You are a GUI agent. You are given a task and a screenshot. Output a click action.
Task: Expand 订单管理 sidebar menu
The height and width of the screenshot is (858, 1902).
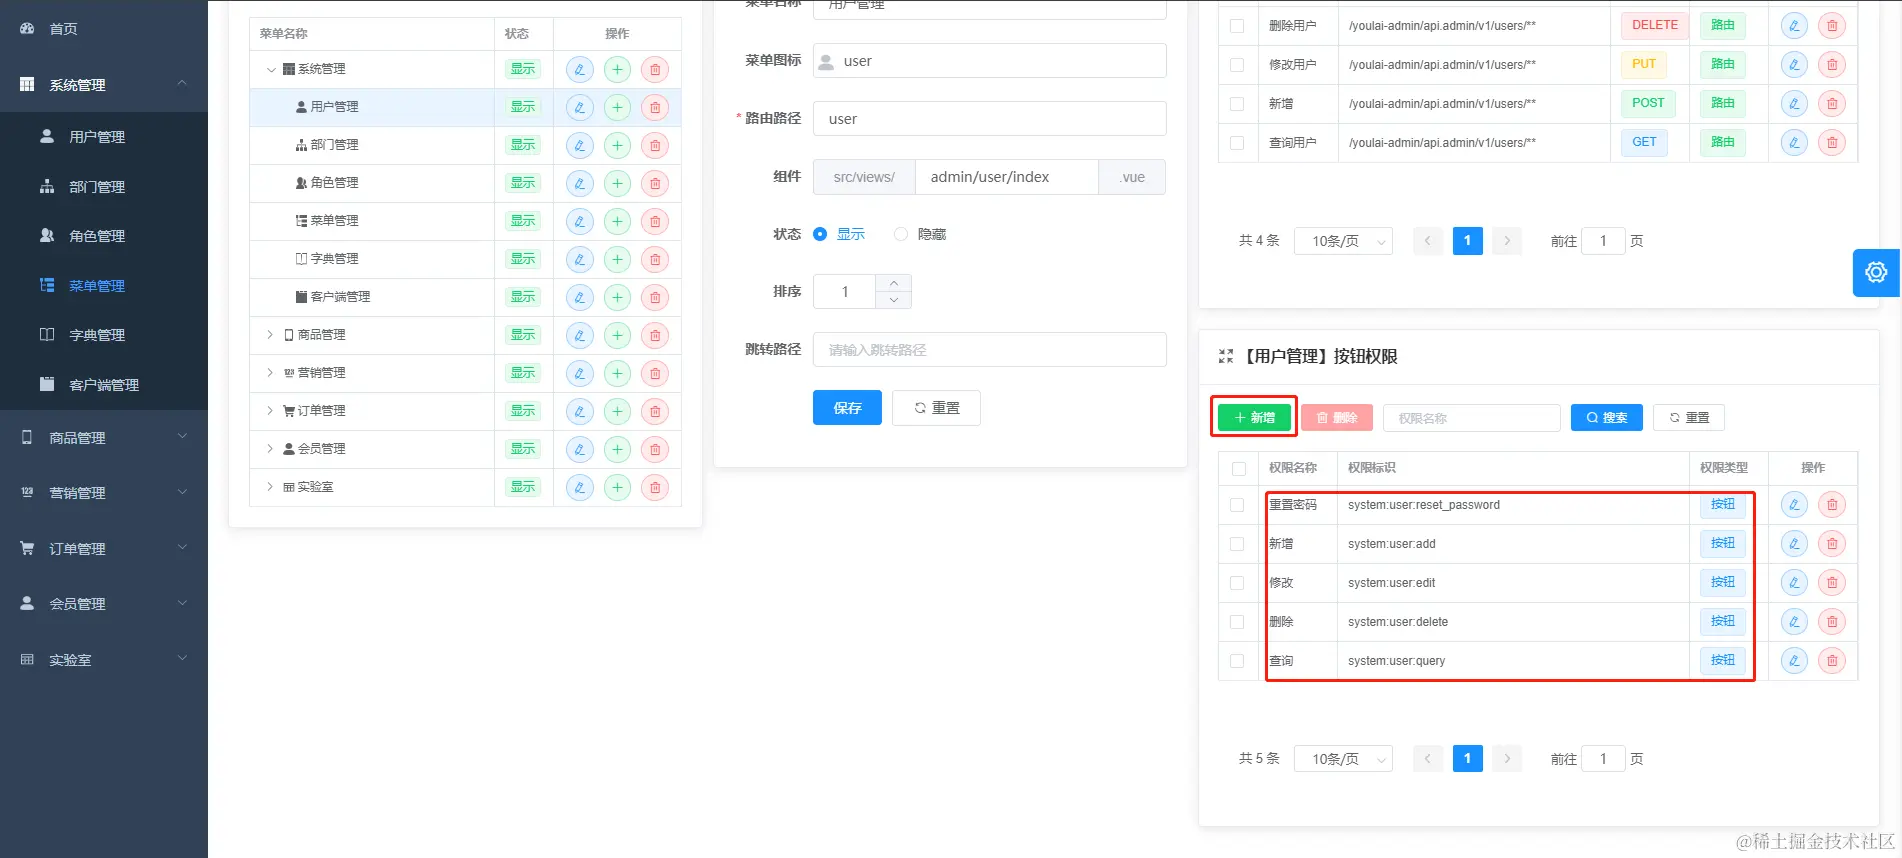click(104, 548)
